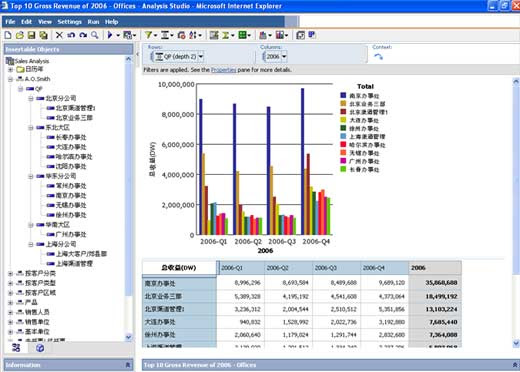
Task: Save analysis with the floppy disk icon
Action: (31, 35)
